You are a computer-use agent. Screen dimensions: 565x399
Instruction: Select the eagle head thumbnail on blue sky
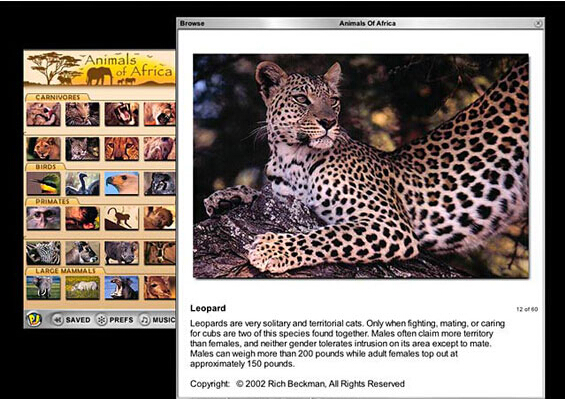point(122,183)
